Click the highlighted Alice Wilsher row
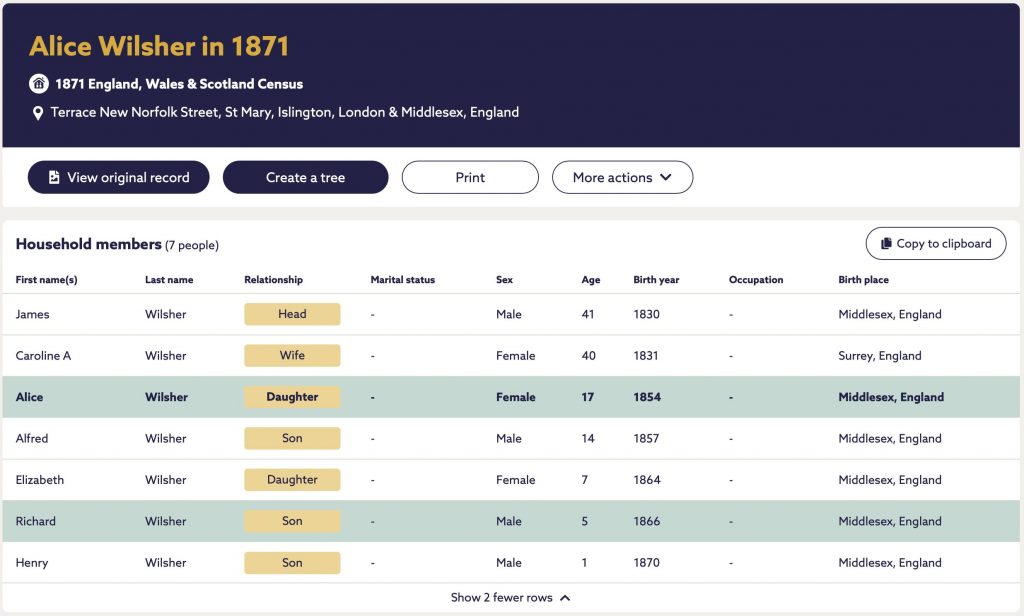Image resolution: width=1024 pixels, height=616 pixels. [x=511, y=397]
